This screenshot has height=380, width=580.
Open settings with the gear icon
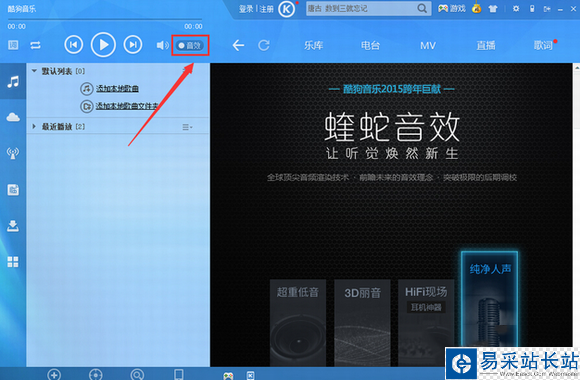point(516,9)
